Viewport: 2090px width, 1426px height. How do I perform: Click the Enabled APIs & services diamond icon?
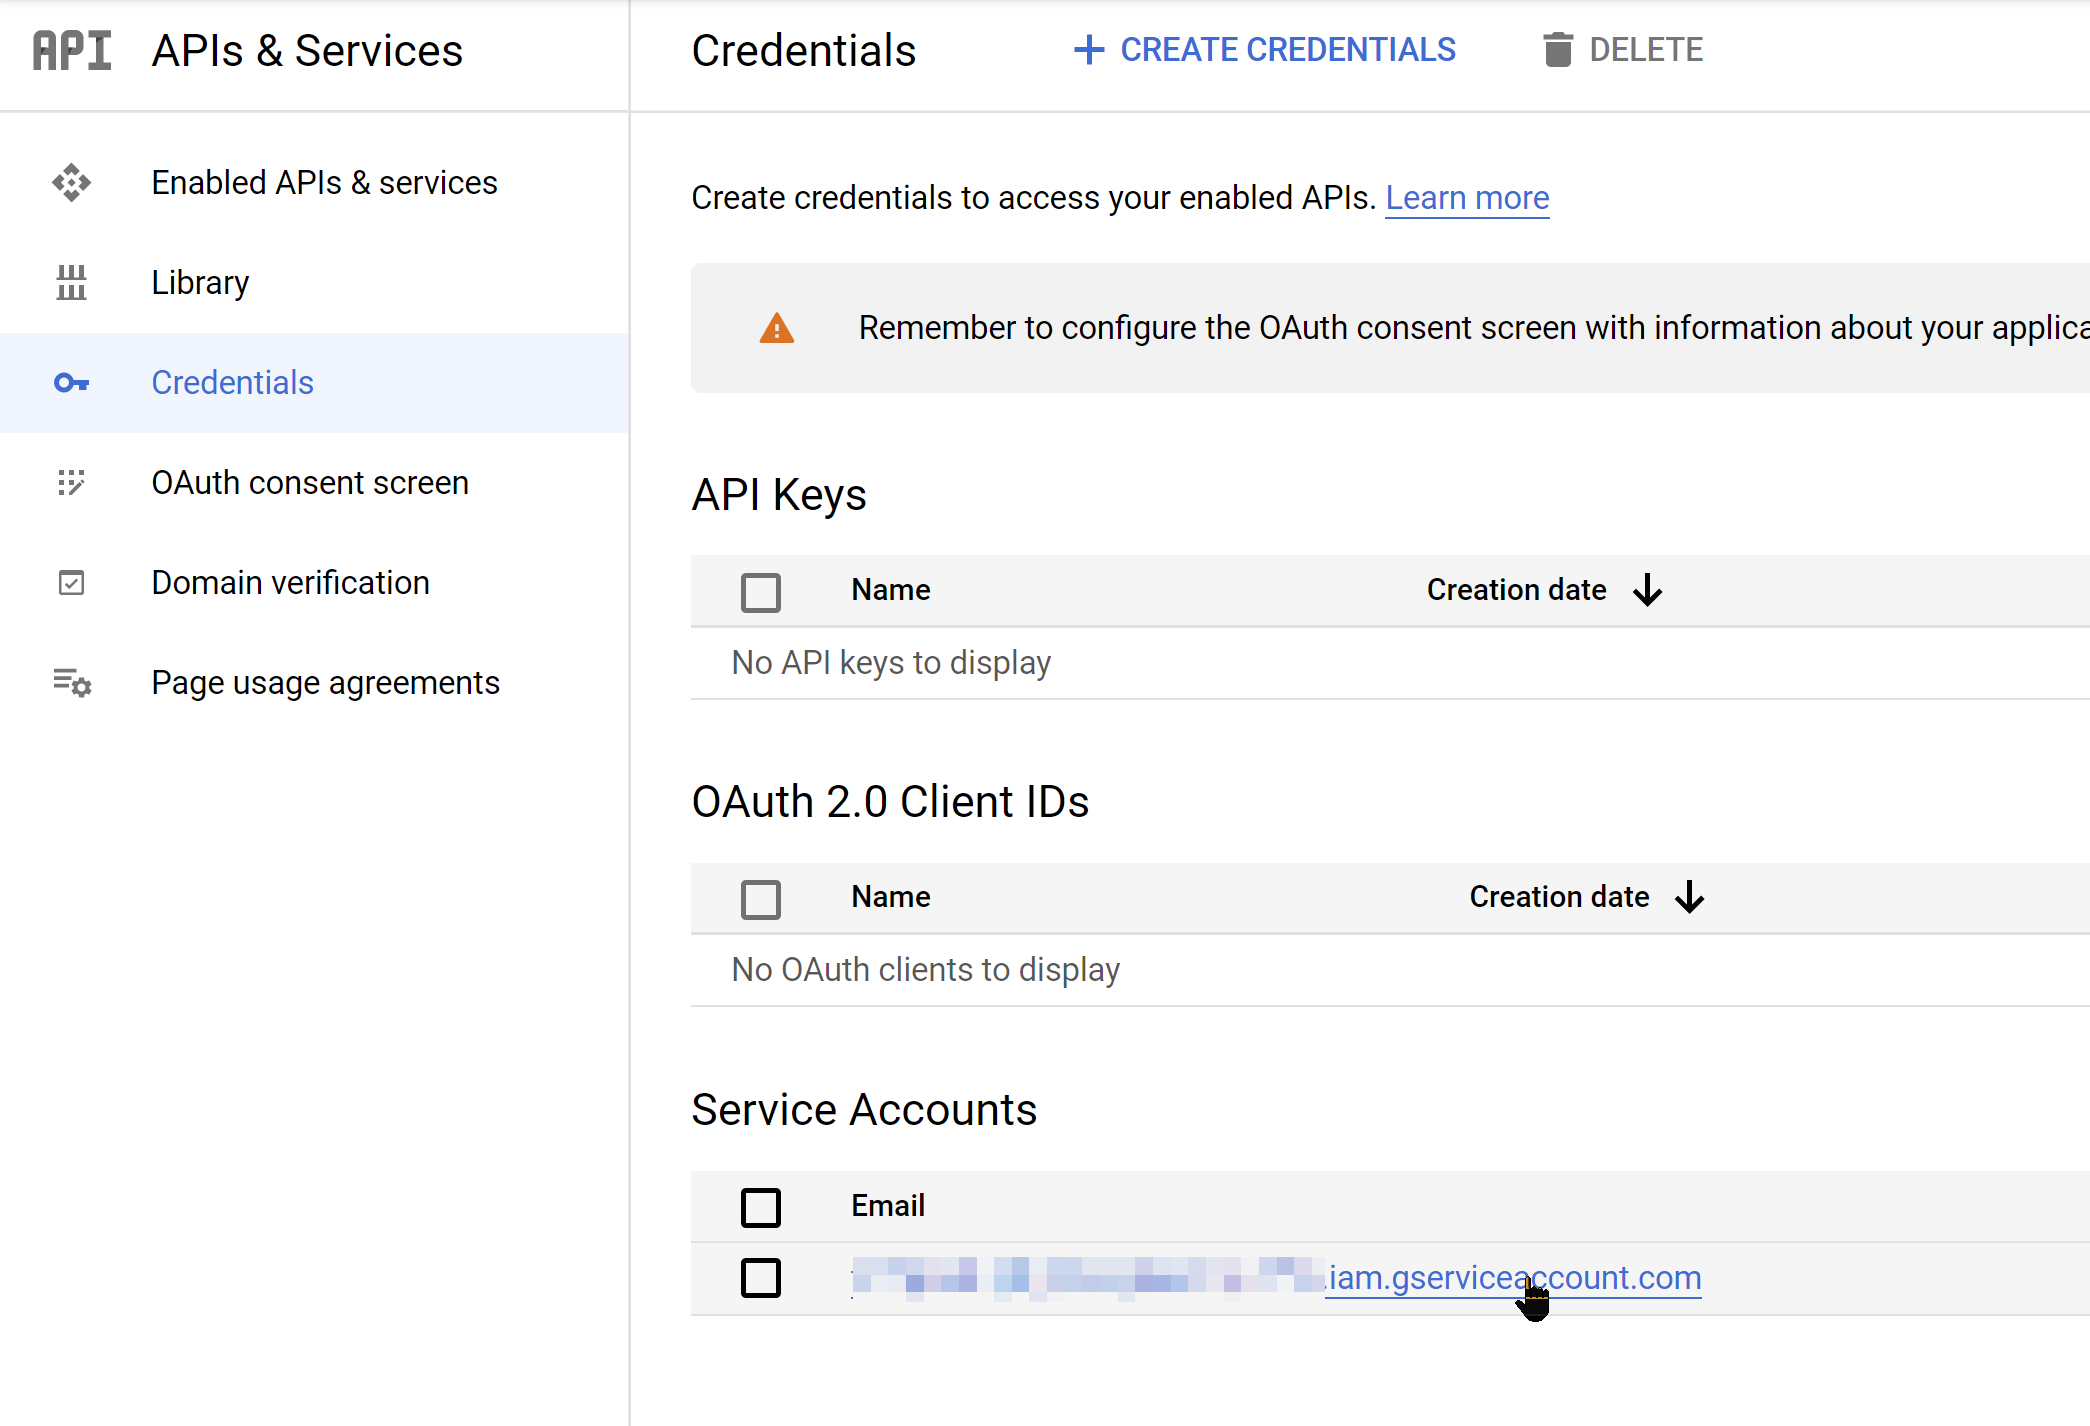(71, 183)
